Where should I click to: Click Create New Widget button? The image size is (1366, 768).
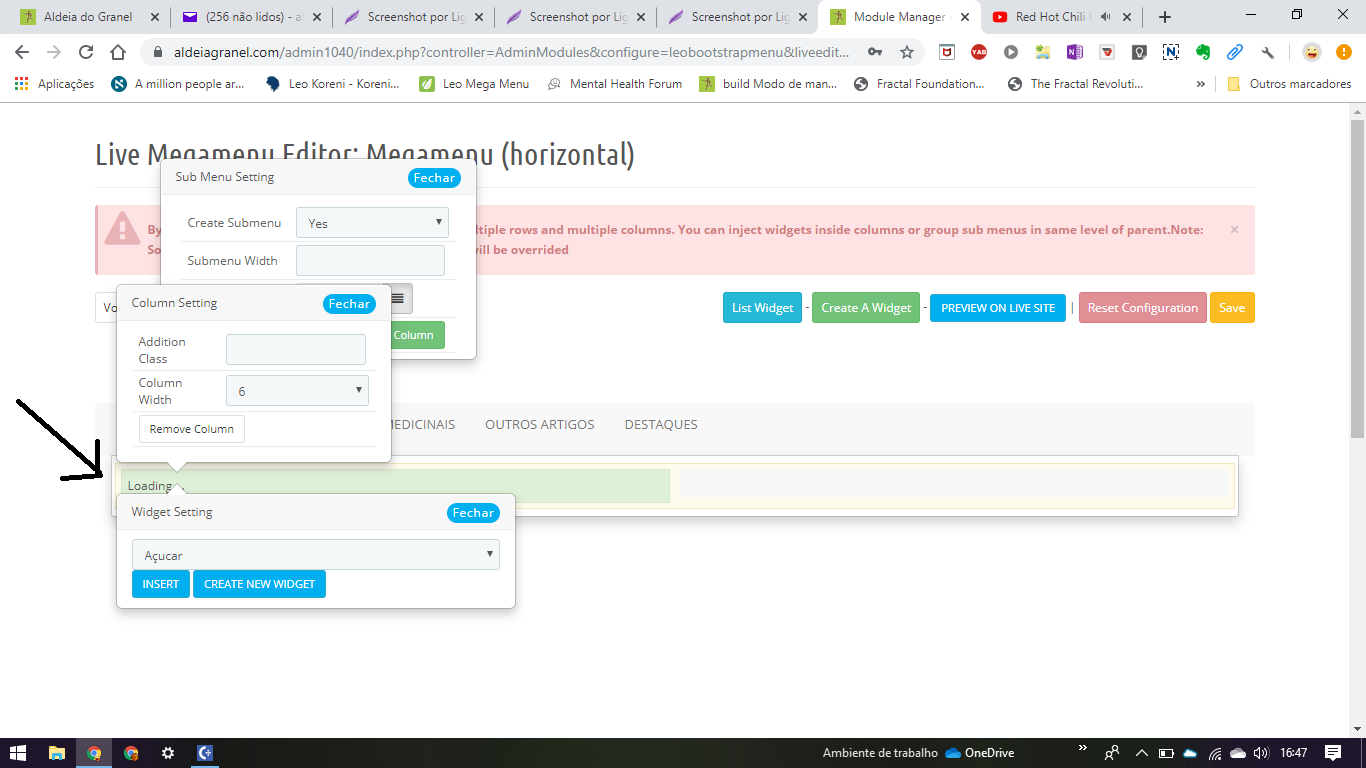260,584
